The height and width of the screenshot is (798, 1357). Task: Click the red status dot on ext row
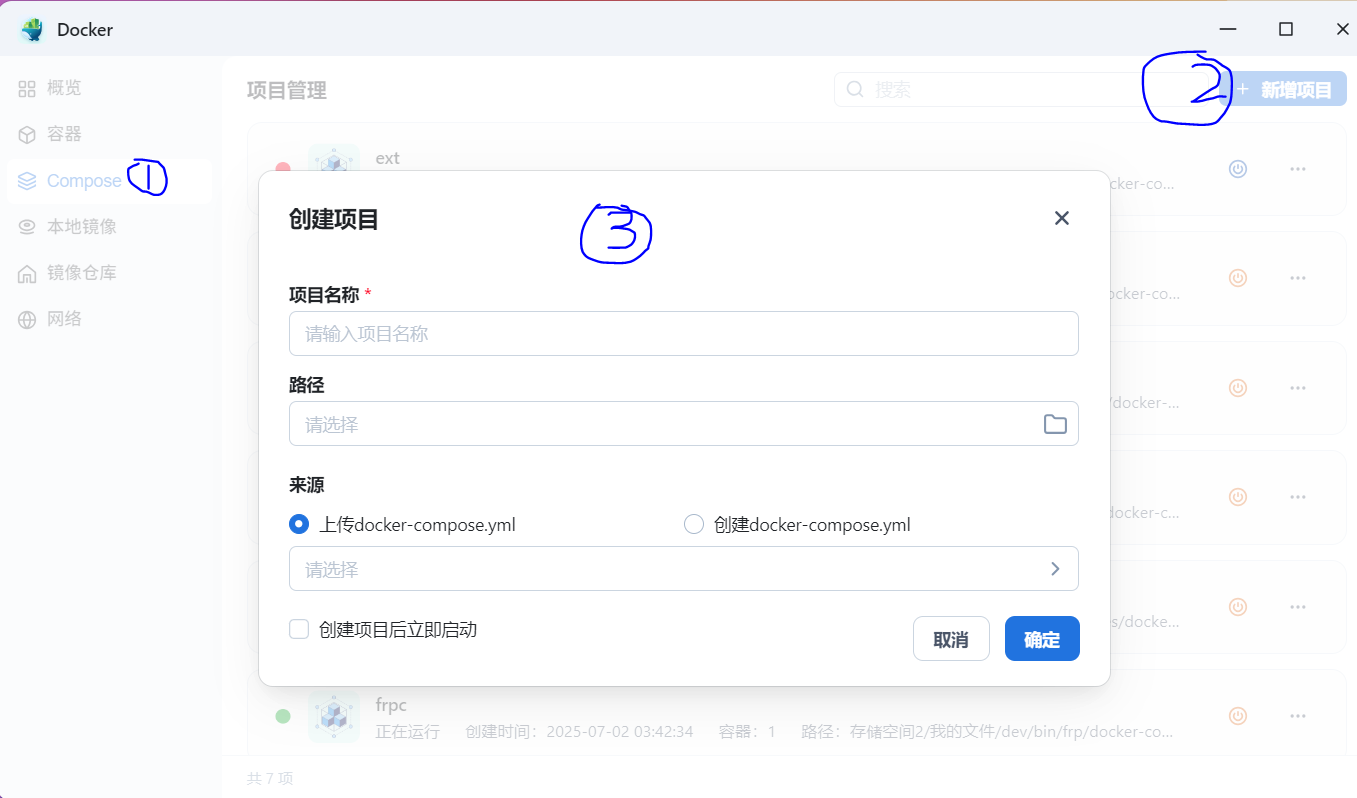(x=283, y=168)
